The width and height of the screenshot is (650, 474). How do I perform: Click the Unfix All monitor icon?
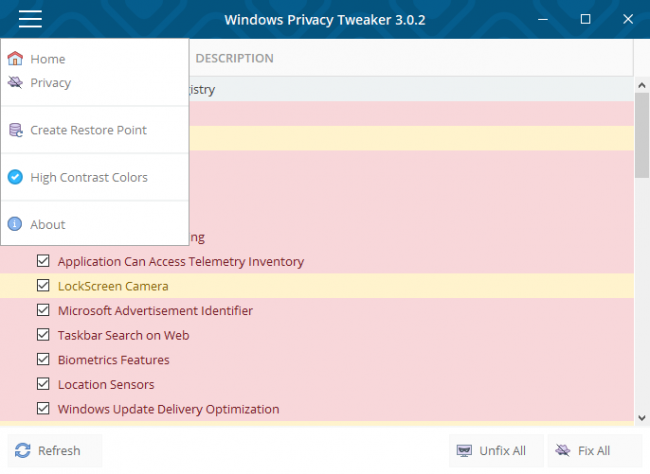(x=464, y=450)
